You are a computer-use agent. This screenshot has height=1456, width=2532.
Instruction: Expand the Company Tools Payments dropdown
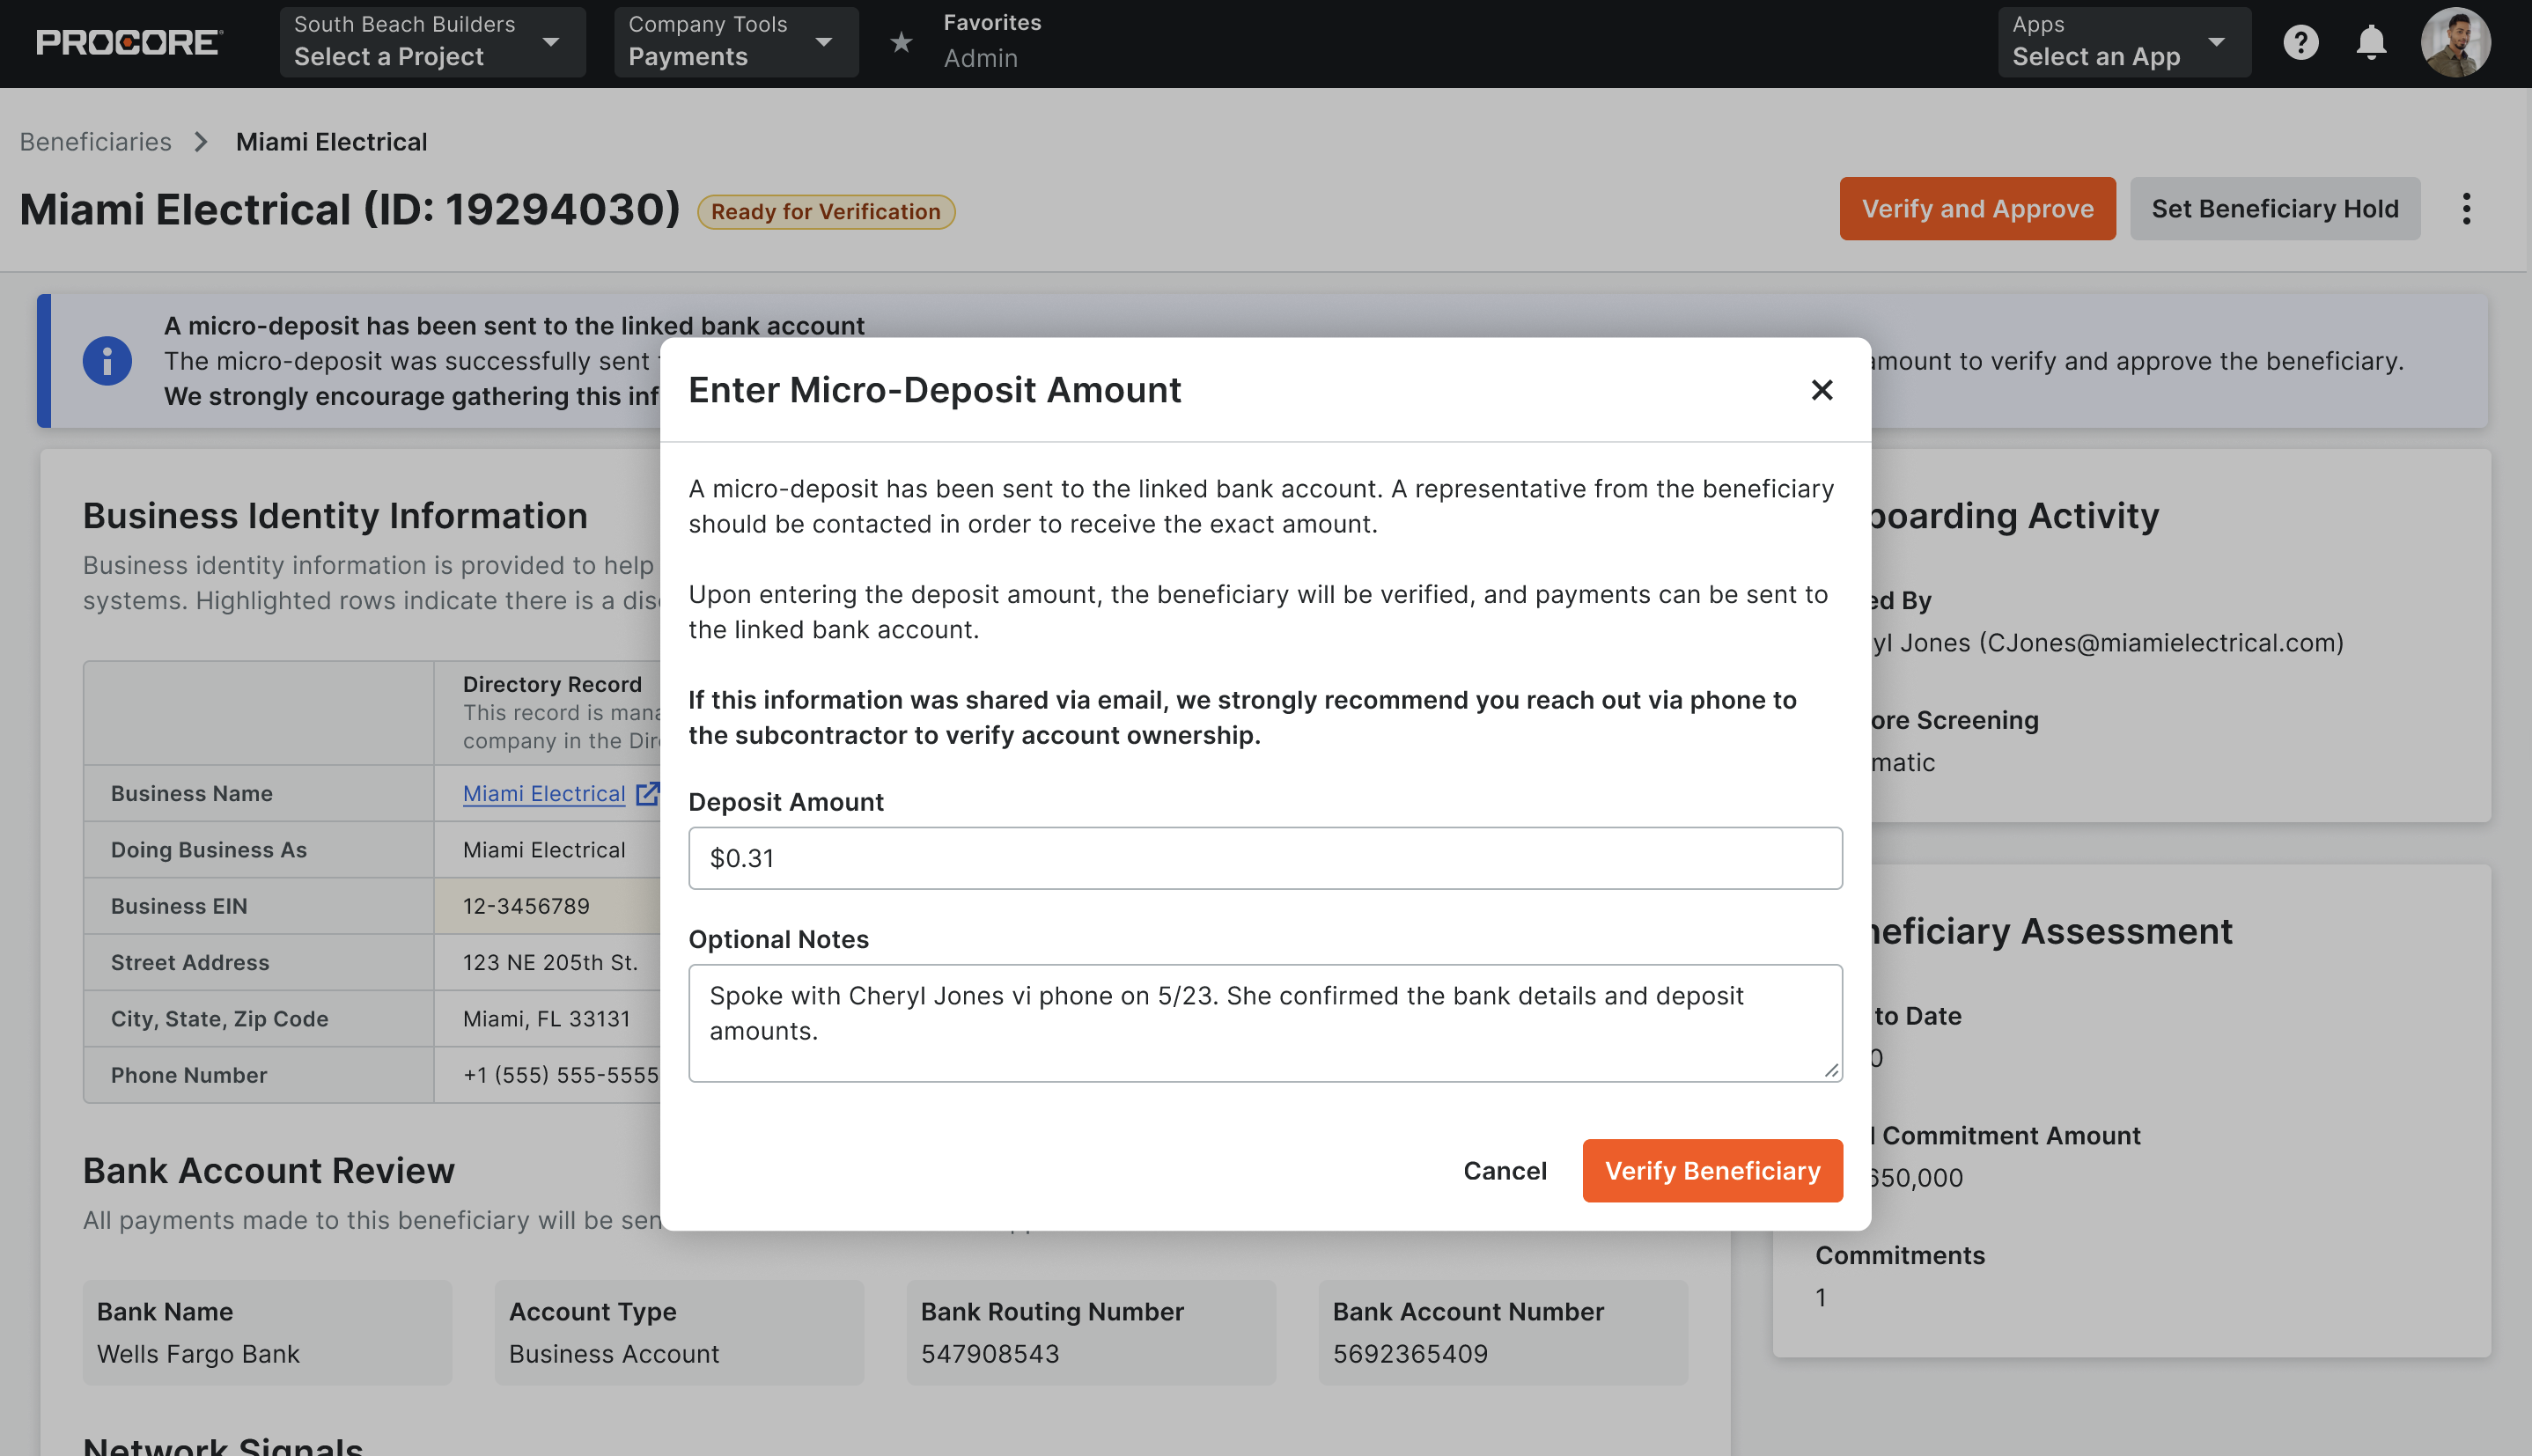735,42
